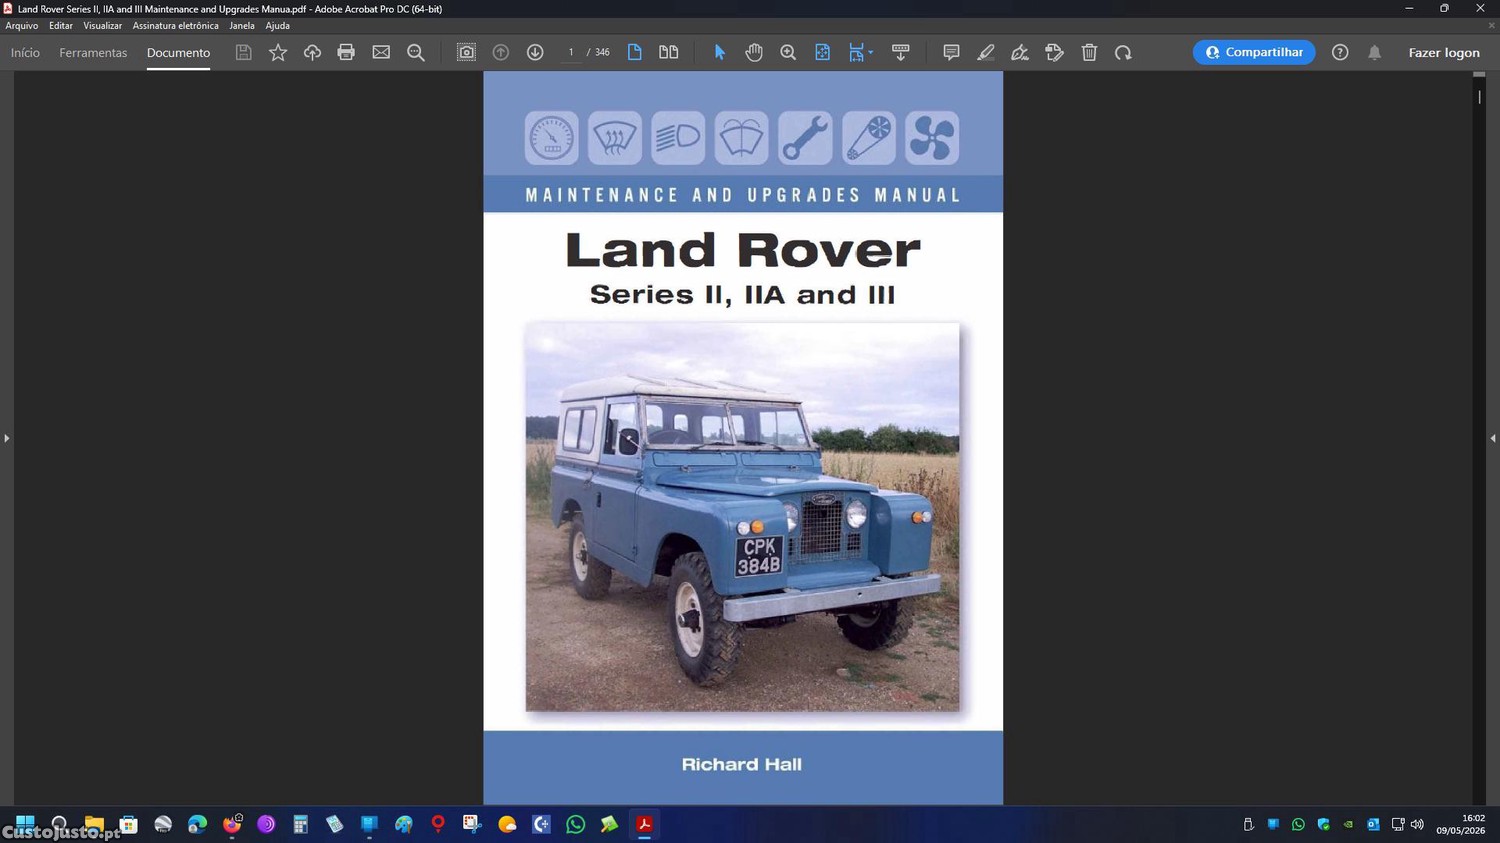Click Fazer logon link

[x=1444, y=52]
